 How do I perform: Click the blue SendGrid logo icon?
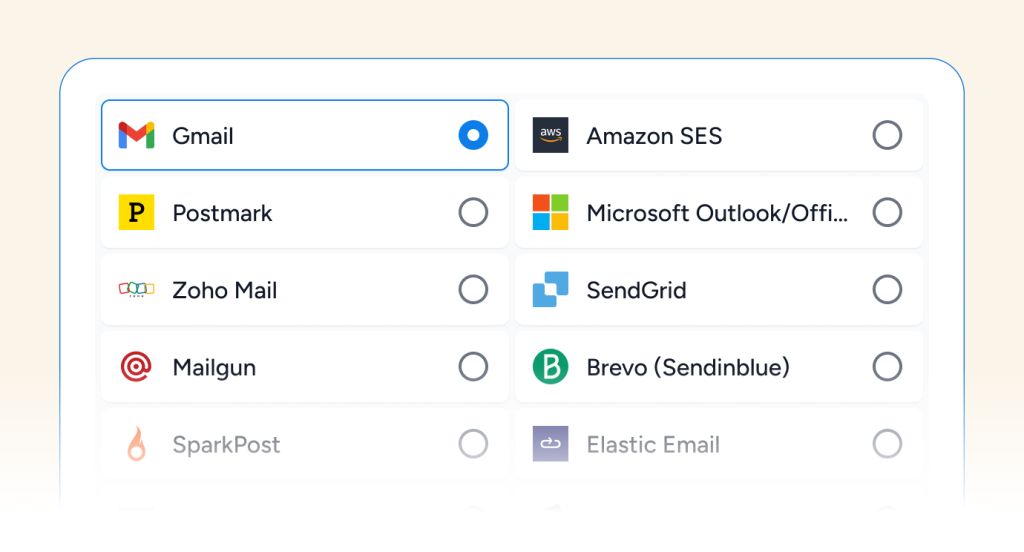point(551,289)
